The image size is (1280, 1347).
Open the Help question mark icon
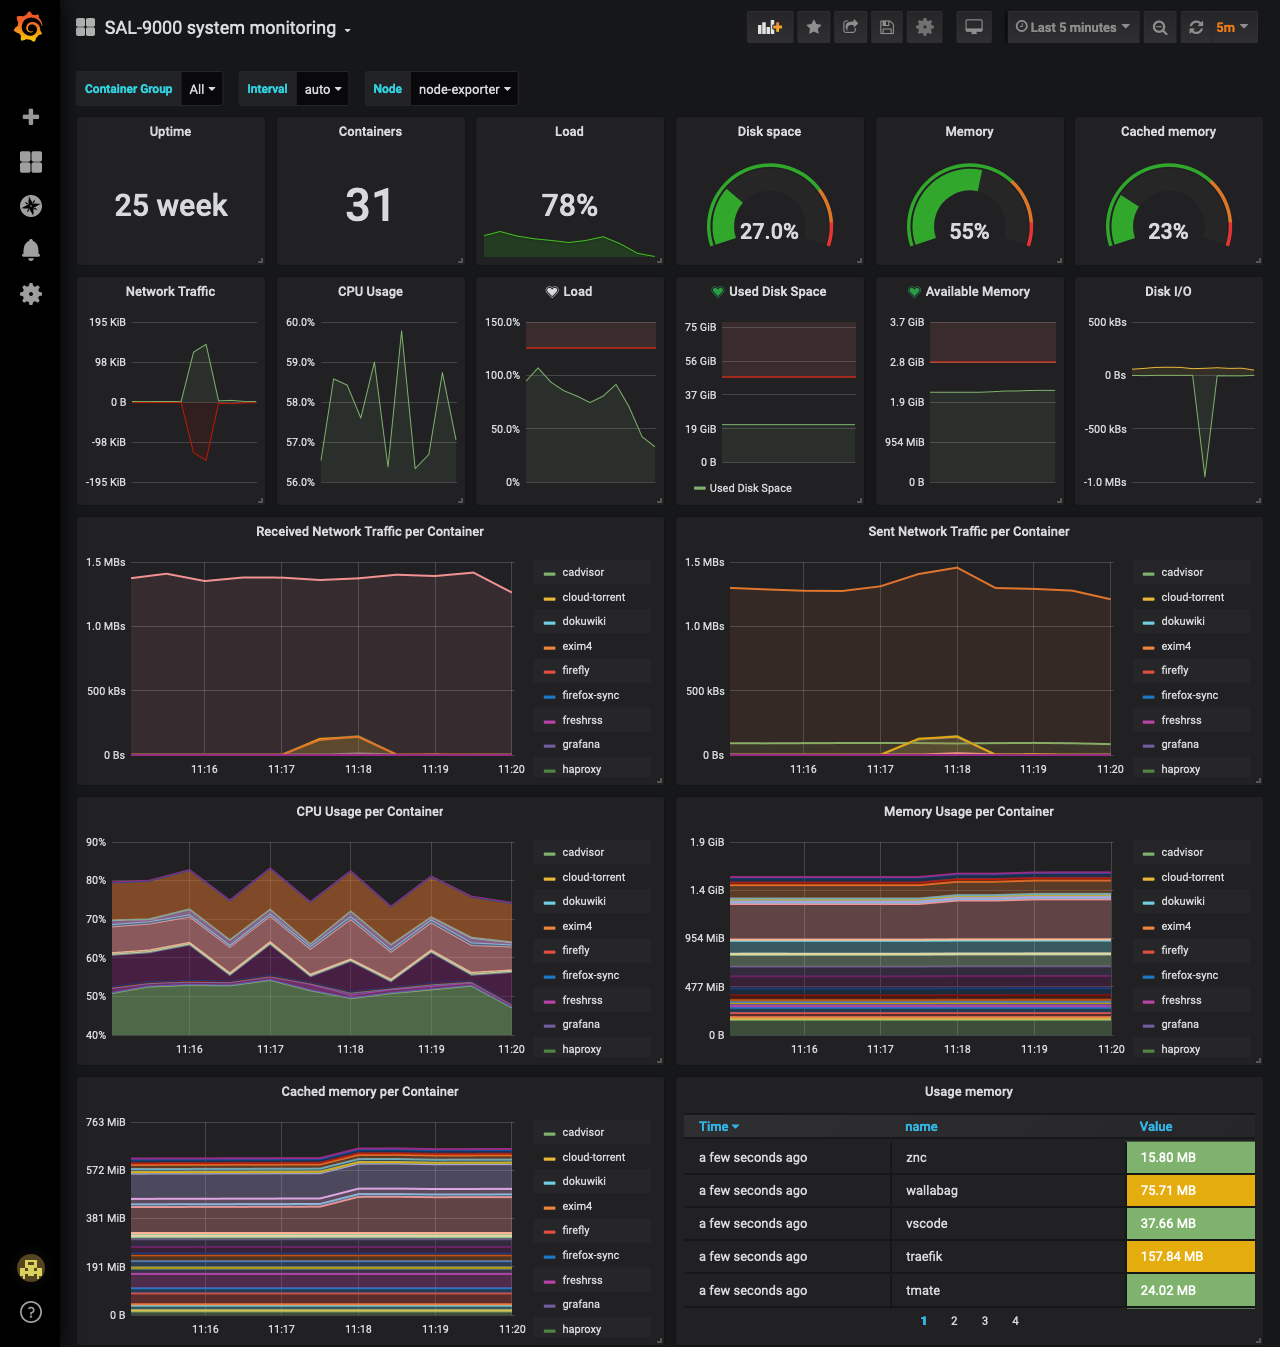pos(31,1312)
